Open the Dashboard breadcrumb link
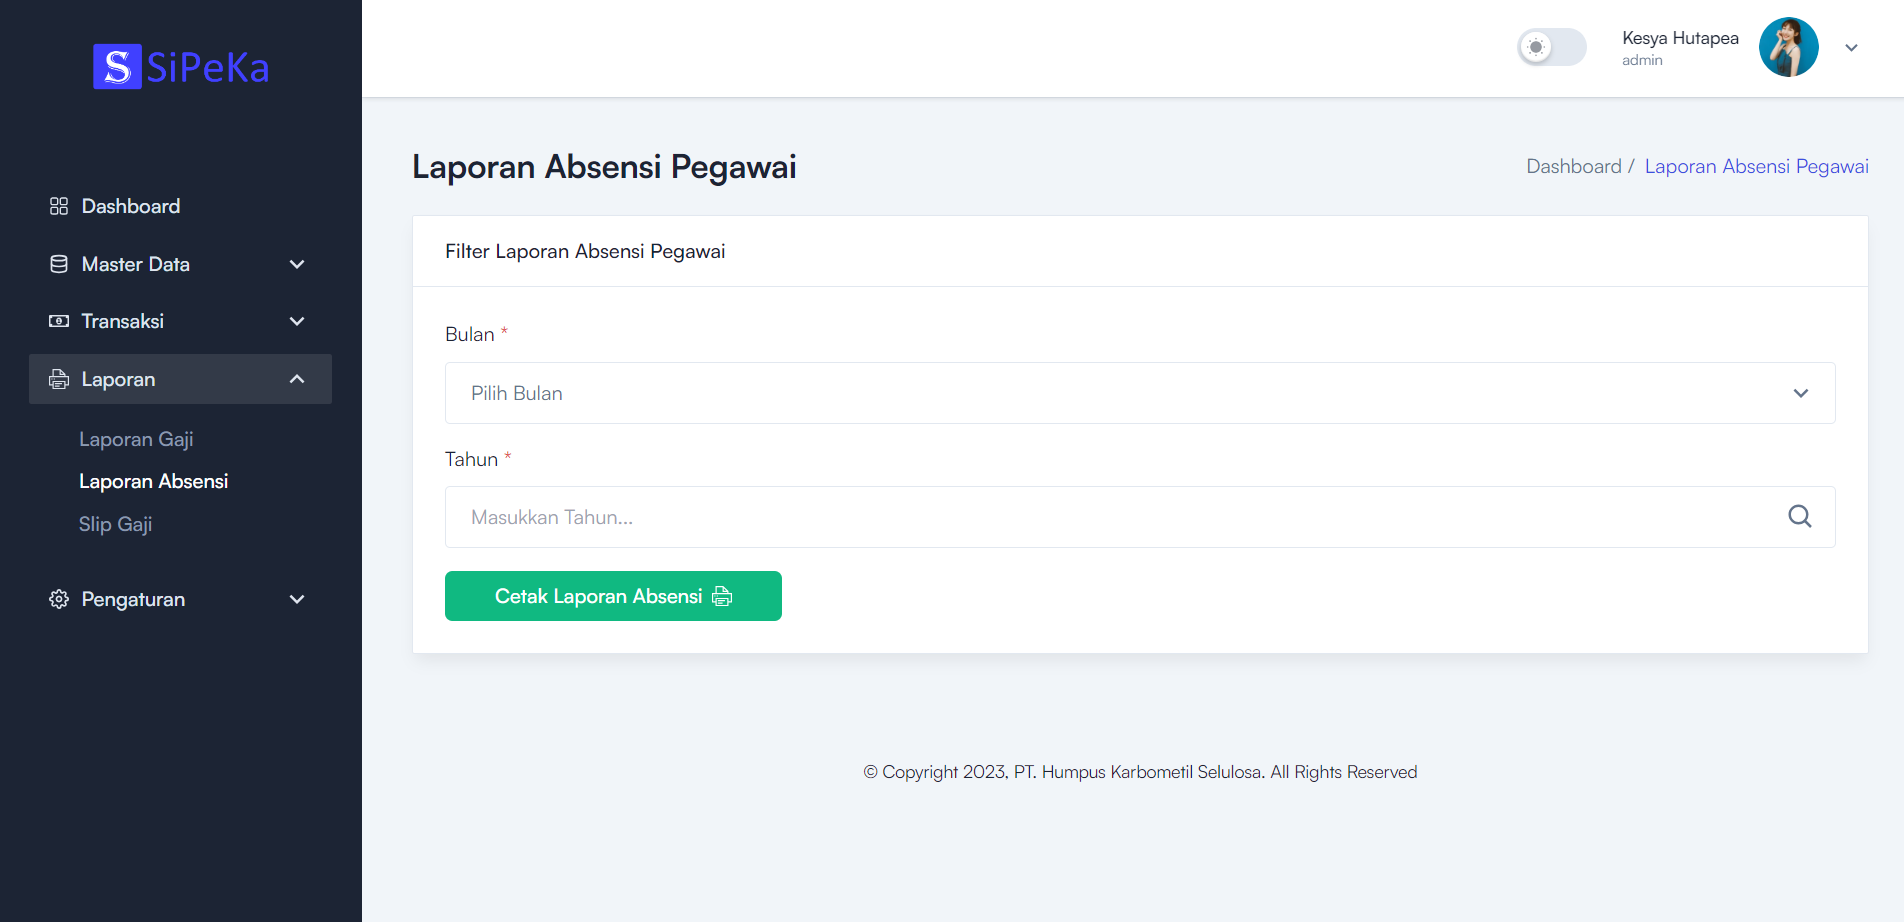Image resolution: width=1904 pixels, height=922 pixels. click(x=1573, y=166)
